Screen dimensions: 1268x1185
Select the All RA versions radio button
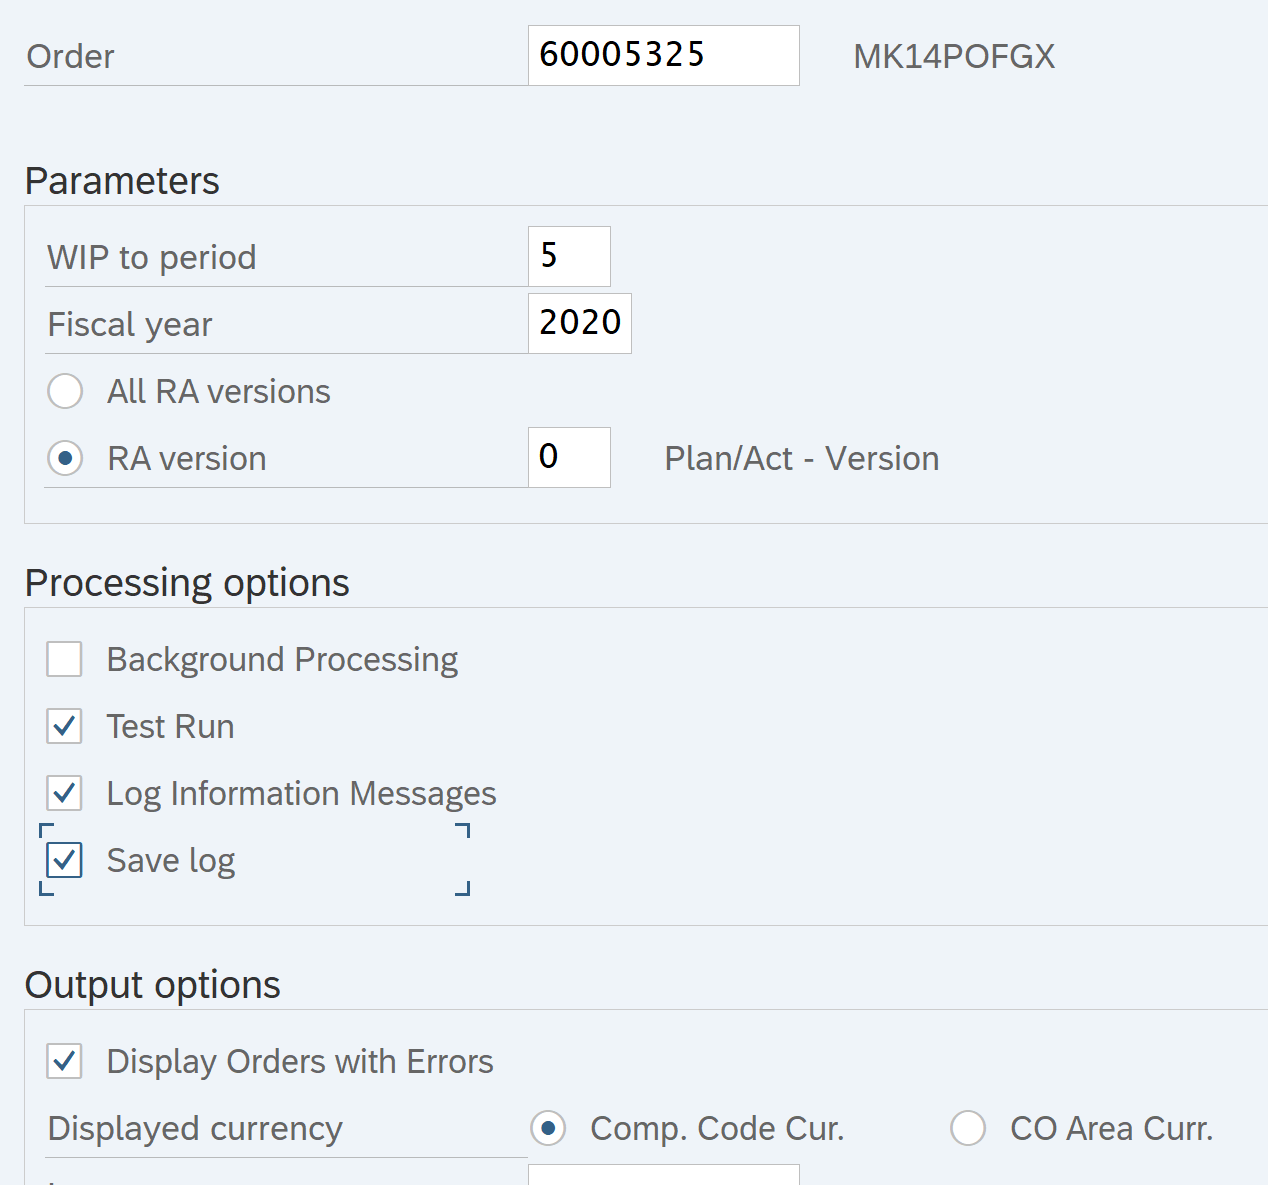[65, 391]
